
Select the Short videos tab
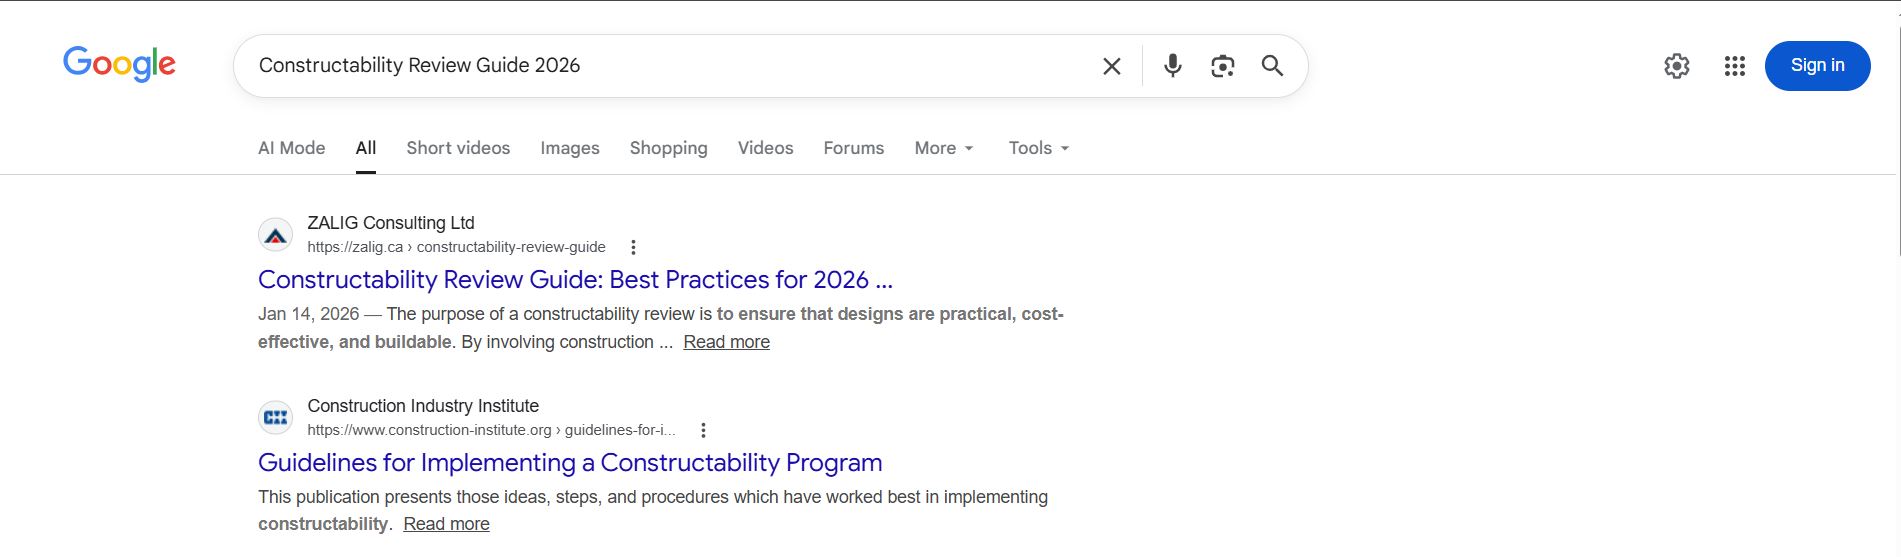coord(458,148)
